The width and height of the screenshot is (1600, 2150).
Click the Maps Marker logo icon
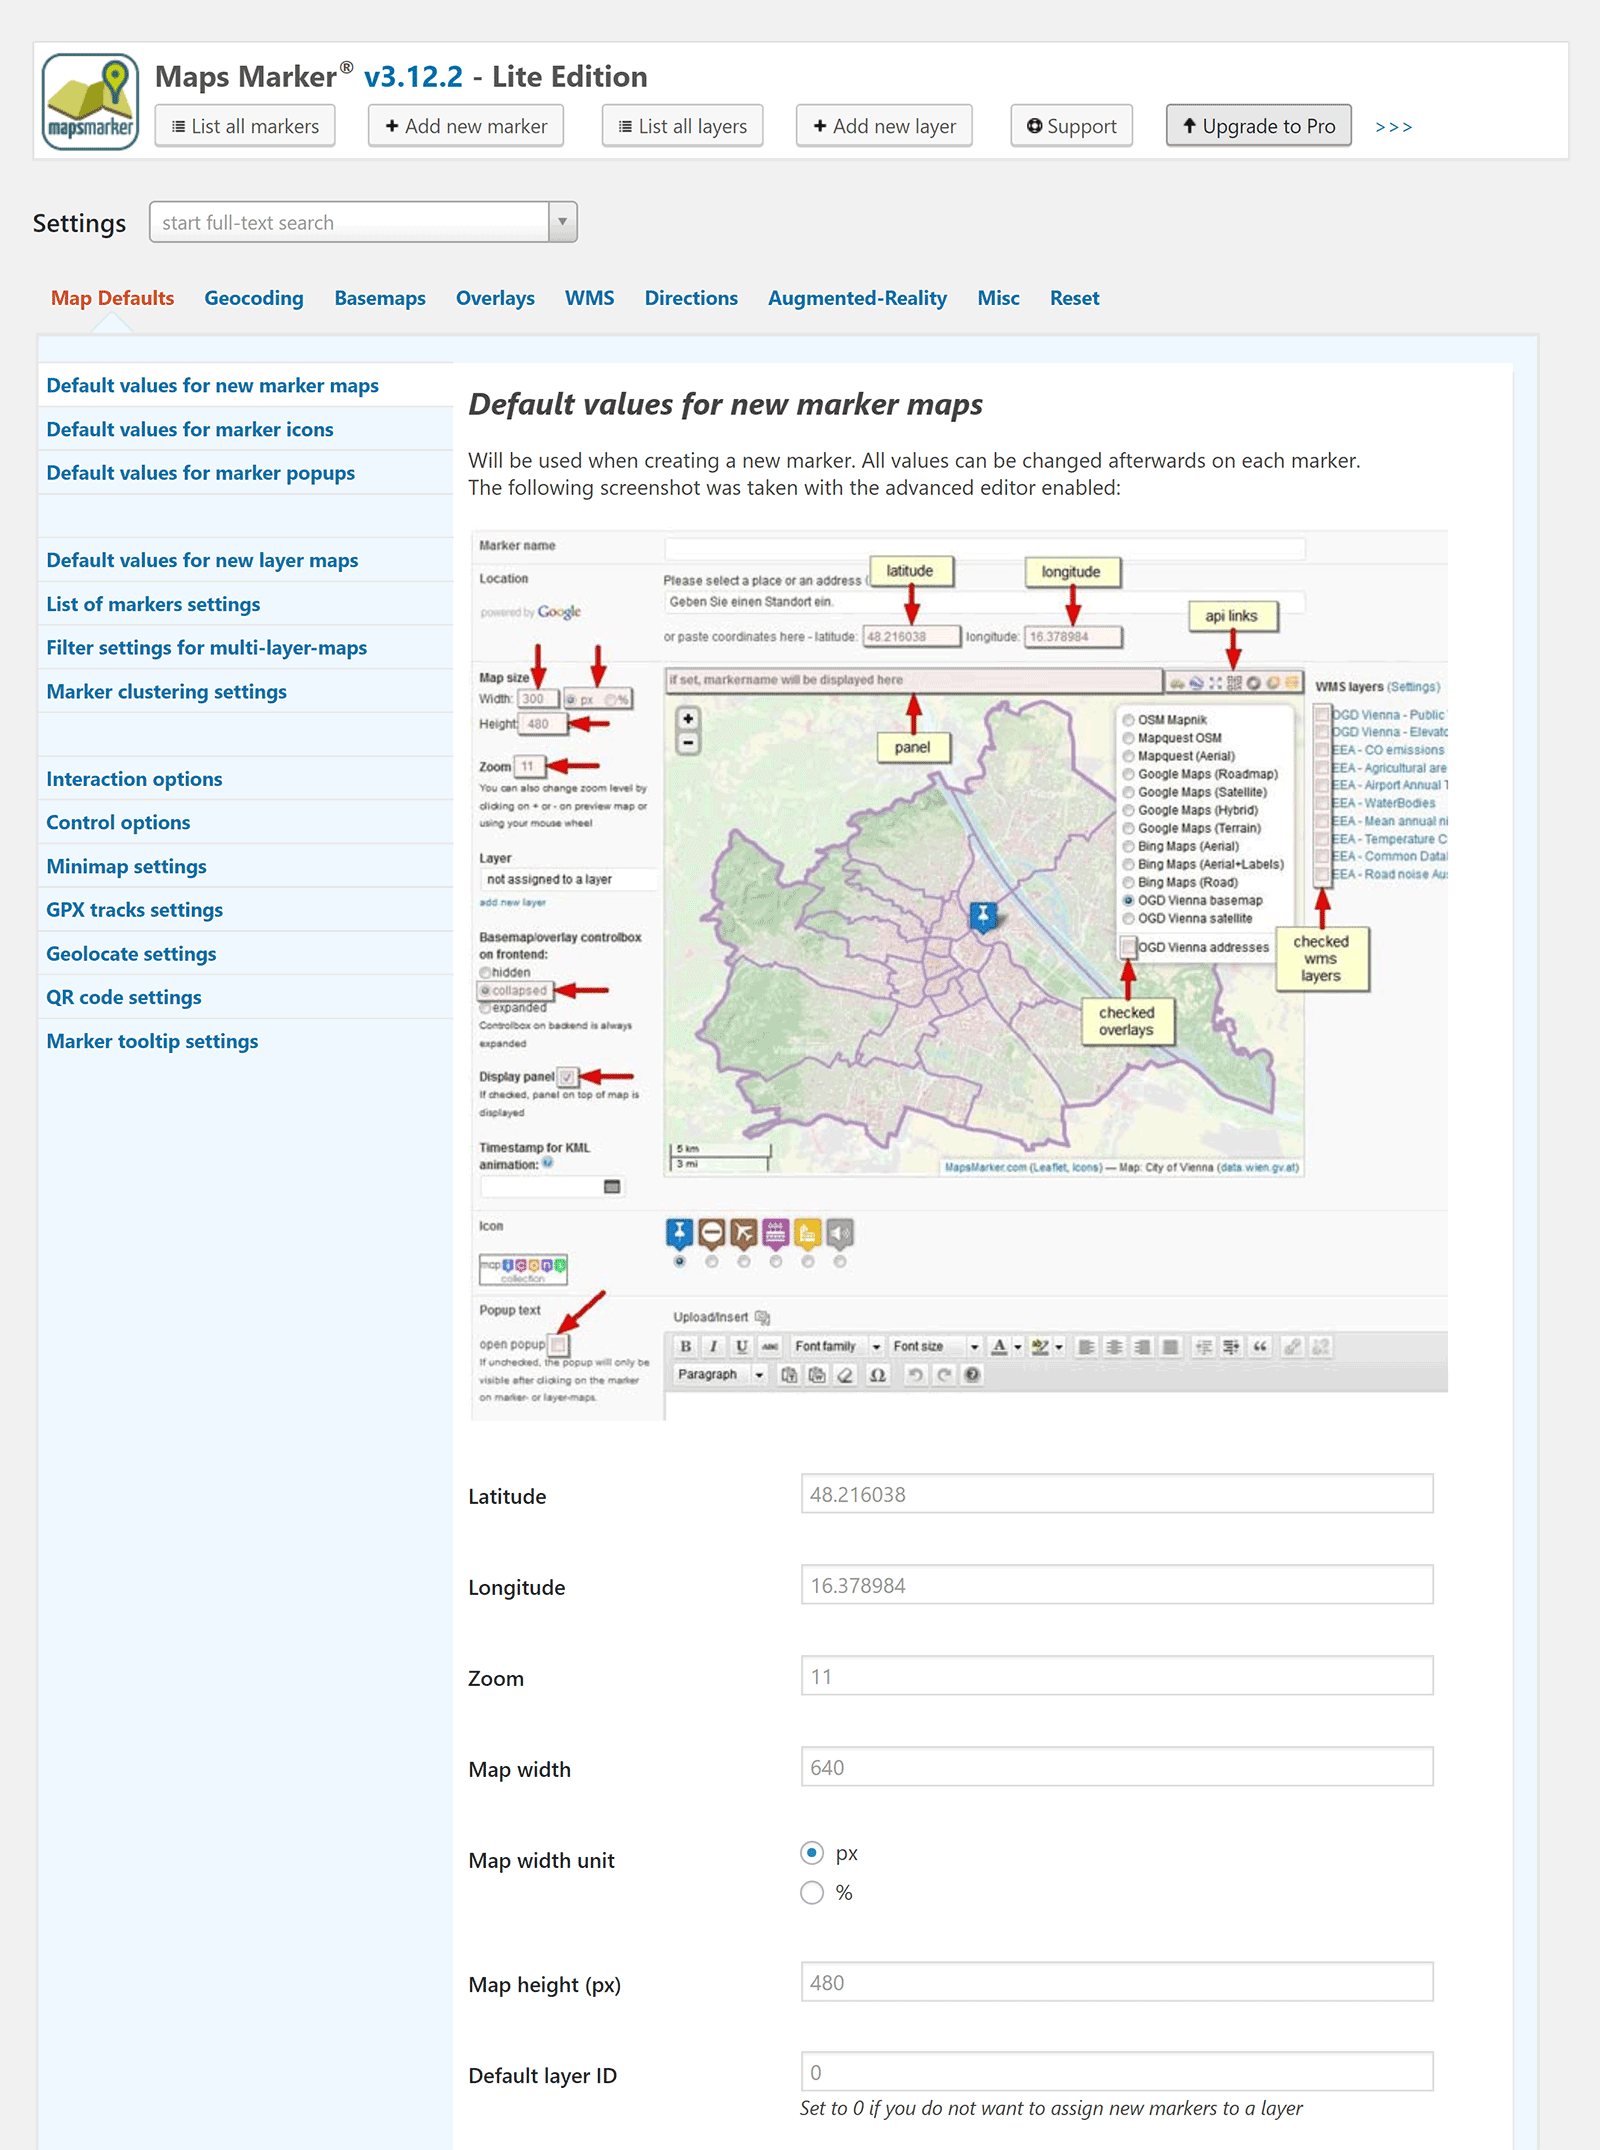click(x=90, y=102)
